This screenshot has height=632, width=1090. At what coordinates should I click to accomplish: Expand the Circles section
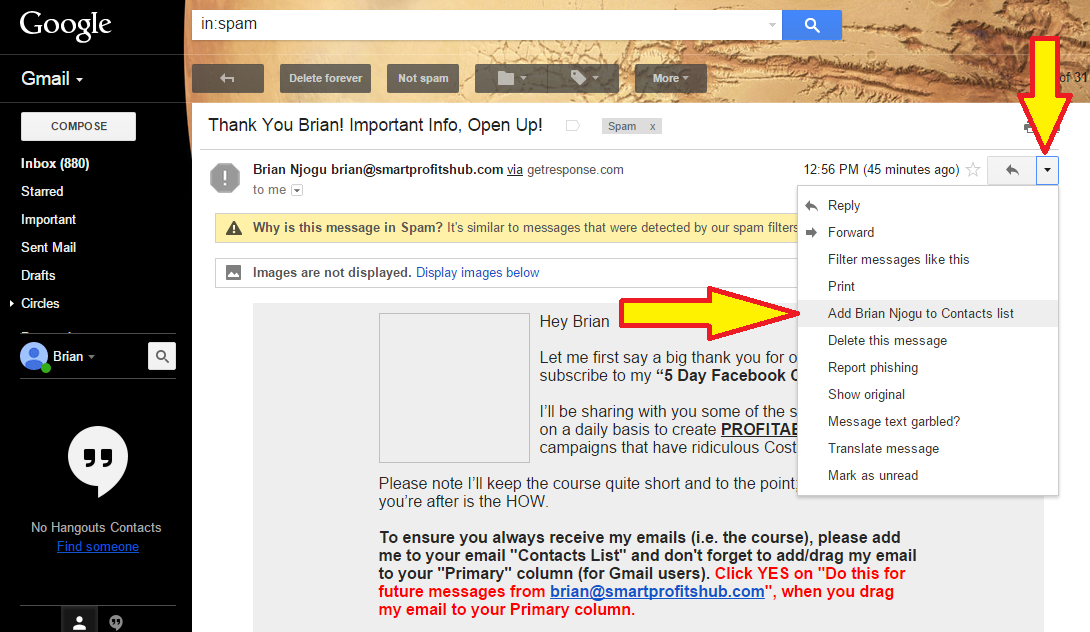(x=11, y=303)
